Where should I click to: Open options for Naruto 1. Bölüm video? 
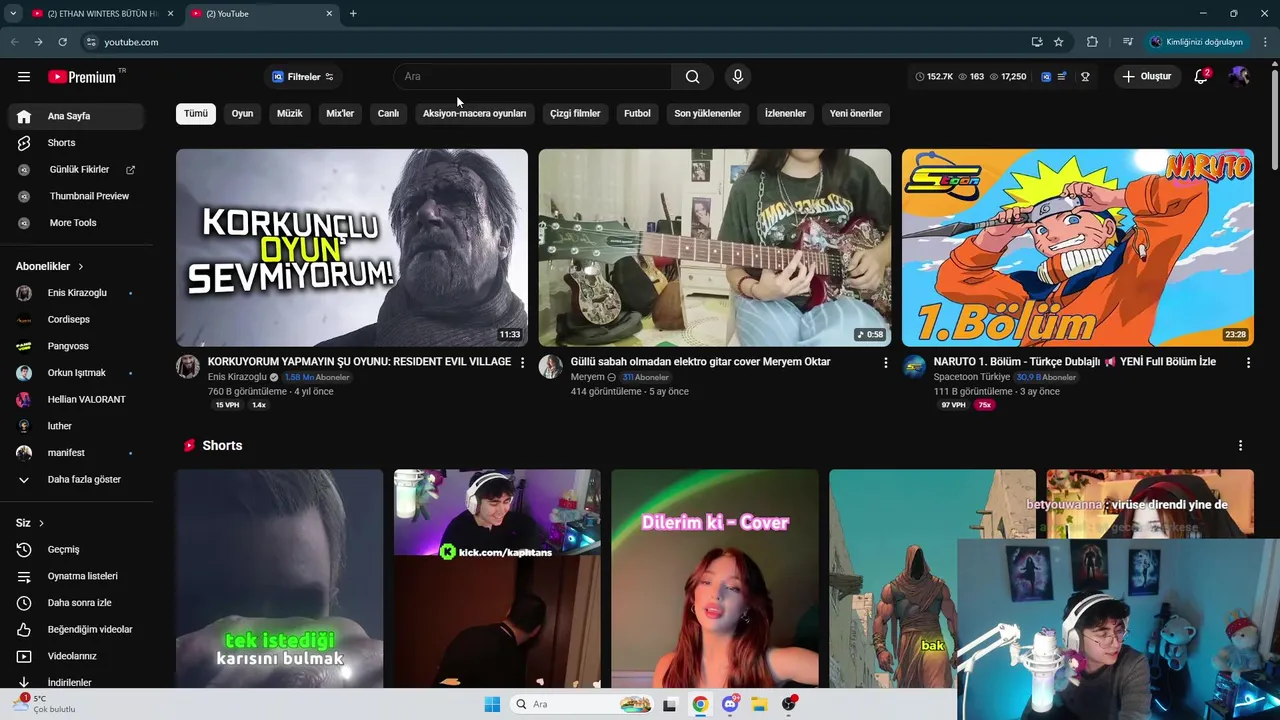[x=1248, y=362]
